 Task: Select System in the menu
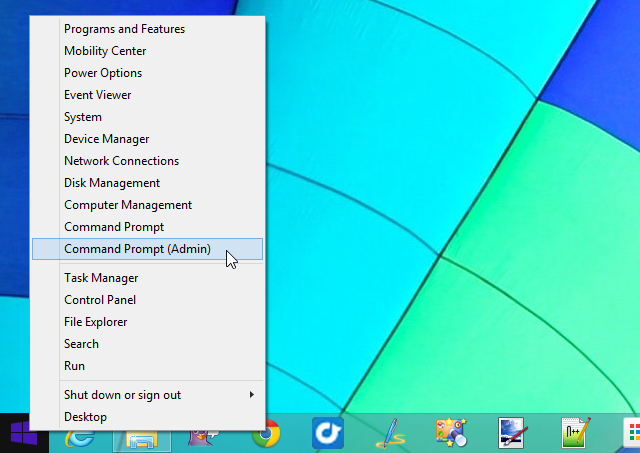point(147,117)
